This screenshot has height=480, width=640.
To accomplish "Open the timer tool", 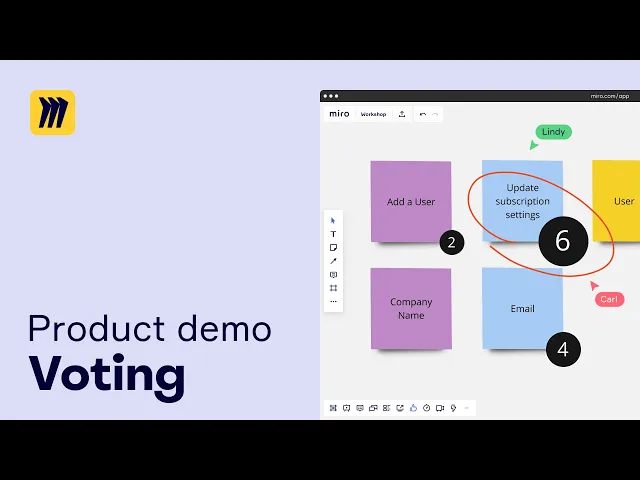I will (x=427, y=408).
